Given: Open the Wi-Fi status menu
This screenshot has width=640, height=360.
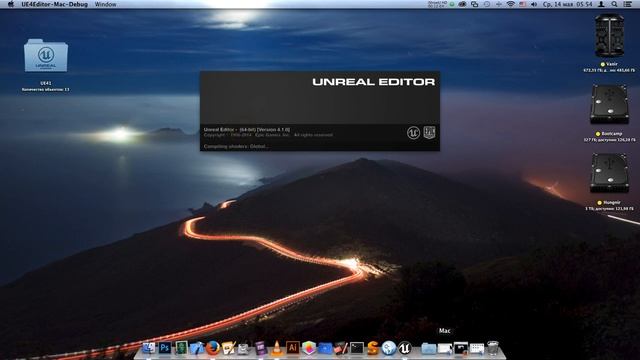Looking at the screenshot, I should [x=510, y=4].
